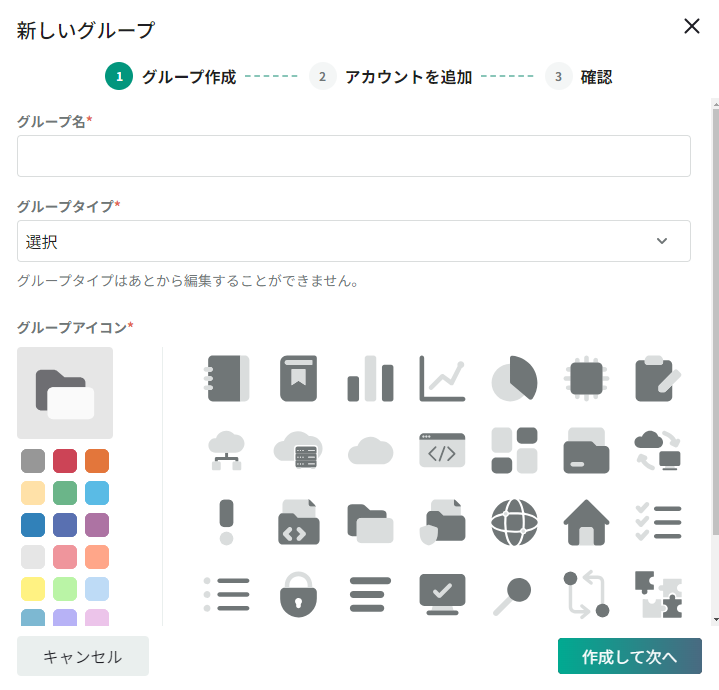Viewport: 719px width, 690px height.
Task: Choose the pale peach color swatch
Action: (33, 493)
